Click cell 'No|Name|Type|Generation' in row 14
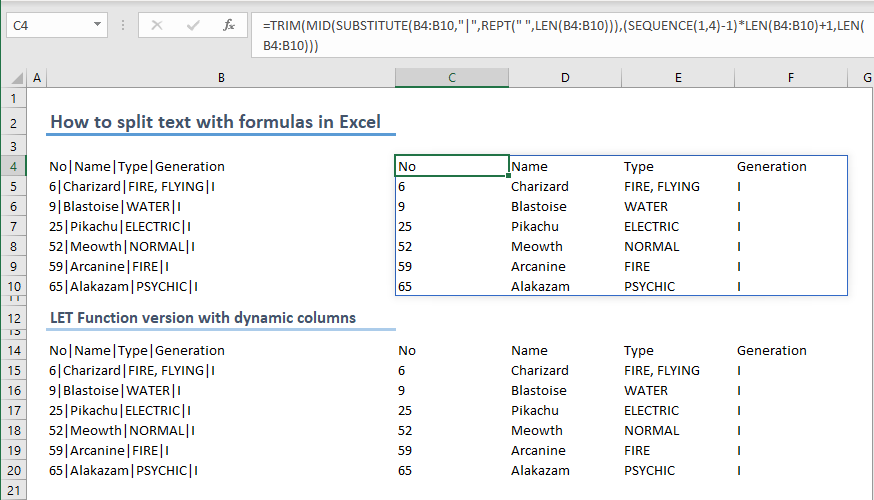874x500 pixels. coord(137,350)
